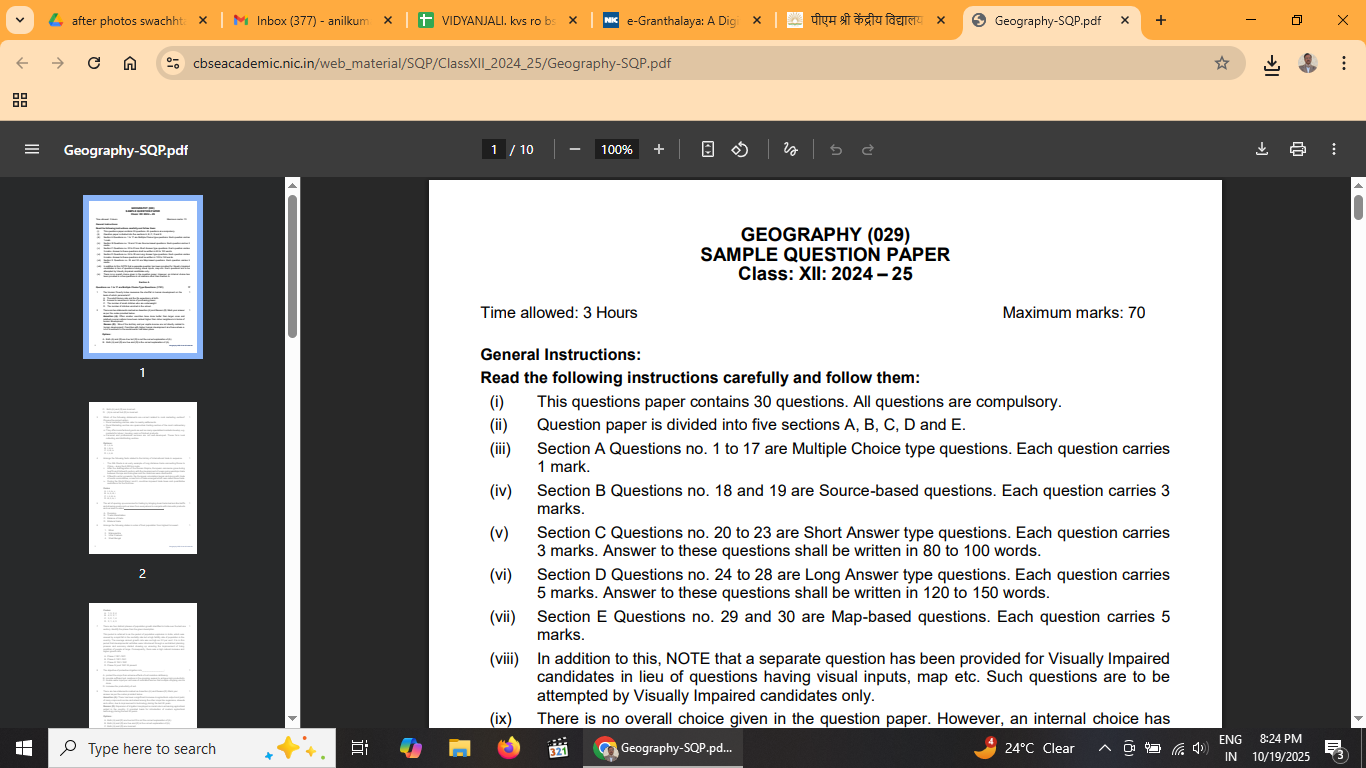Reload the current page
1366x768 pixels.
tap(94, 63)
